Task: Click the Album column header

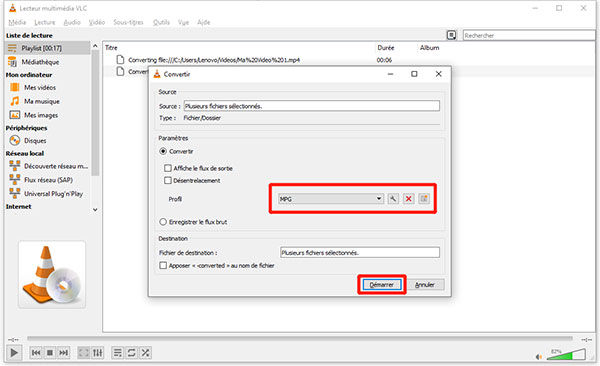Action: coord(429,47)
